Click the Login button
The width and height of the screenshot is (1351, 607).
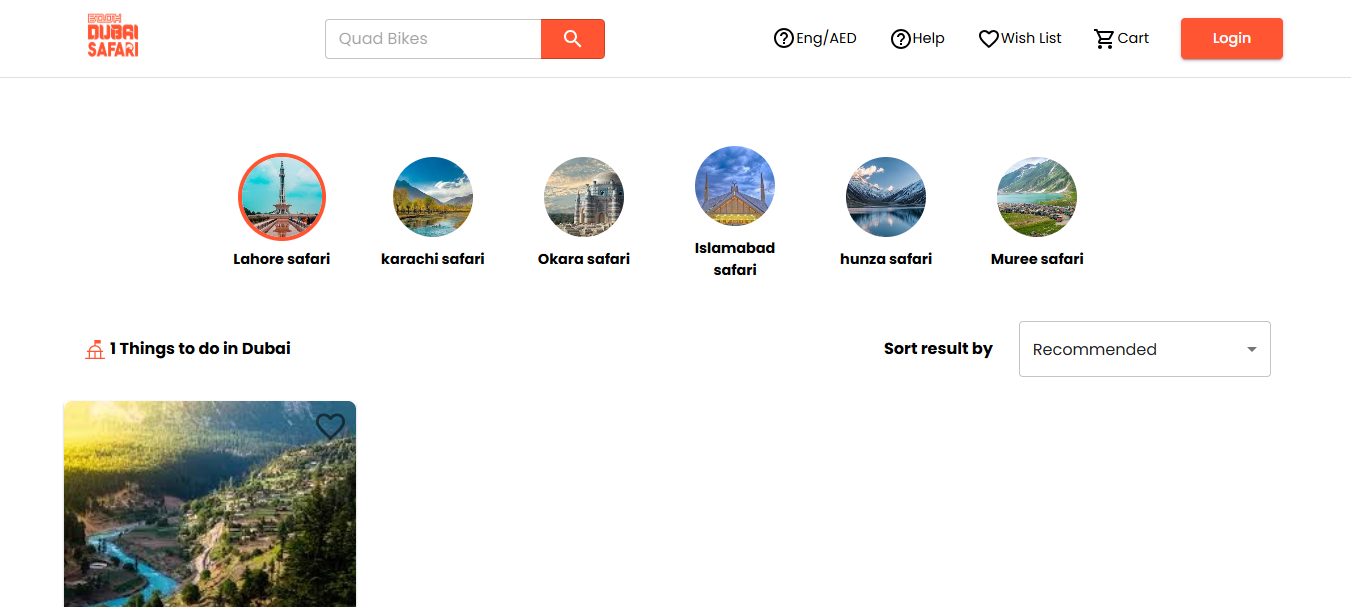tap(1231, 39)
